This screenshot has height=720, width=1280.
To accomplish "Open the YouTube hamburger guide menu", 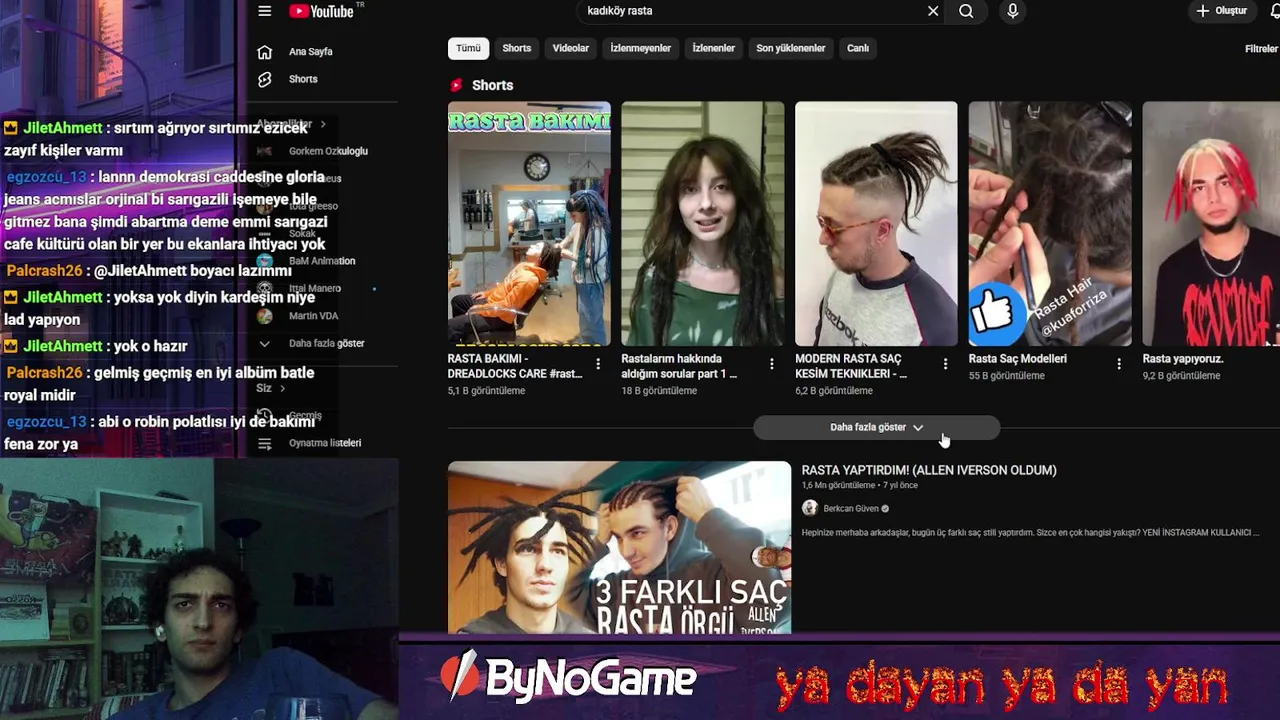I will pyautogui.click(x=264, y=11).
